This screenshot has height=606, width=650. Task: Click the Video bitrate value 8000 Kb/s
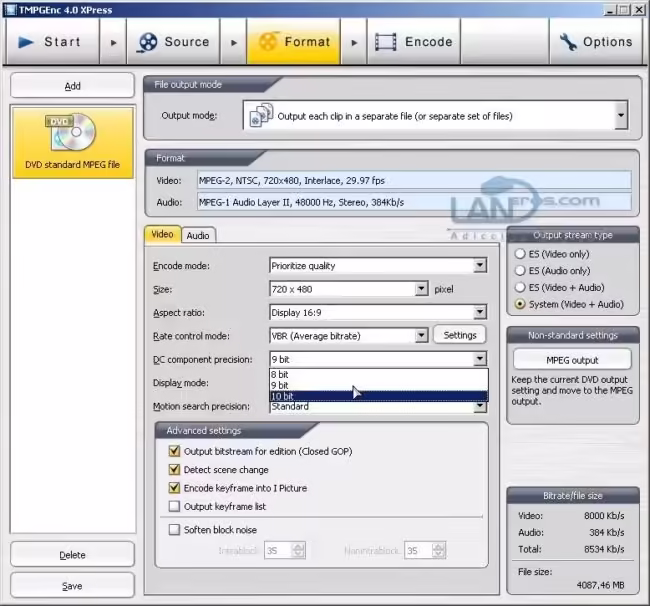click(x=604, y=516)
